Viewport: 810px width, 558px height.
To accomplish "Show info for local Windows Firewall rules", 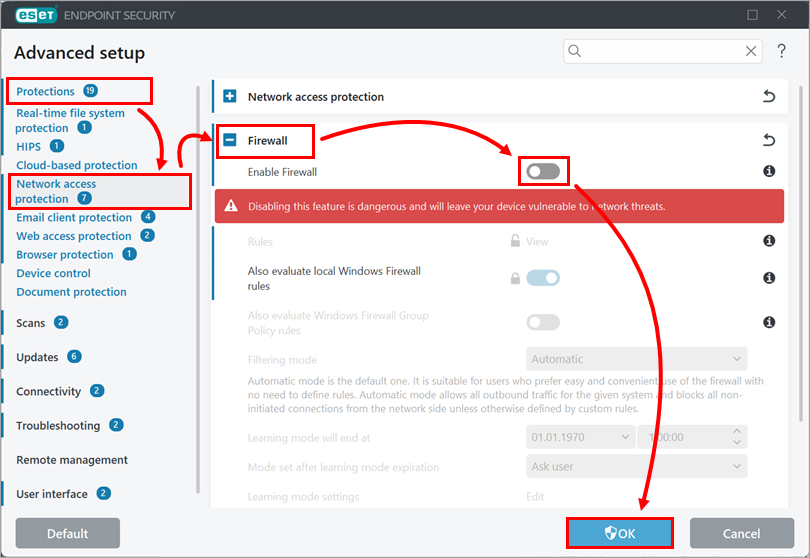I will (769, 278).
